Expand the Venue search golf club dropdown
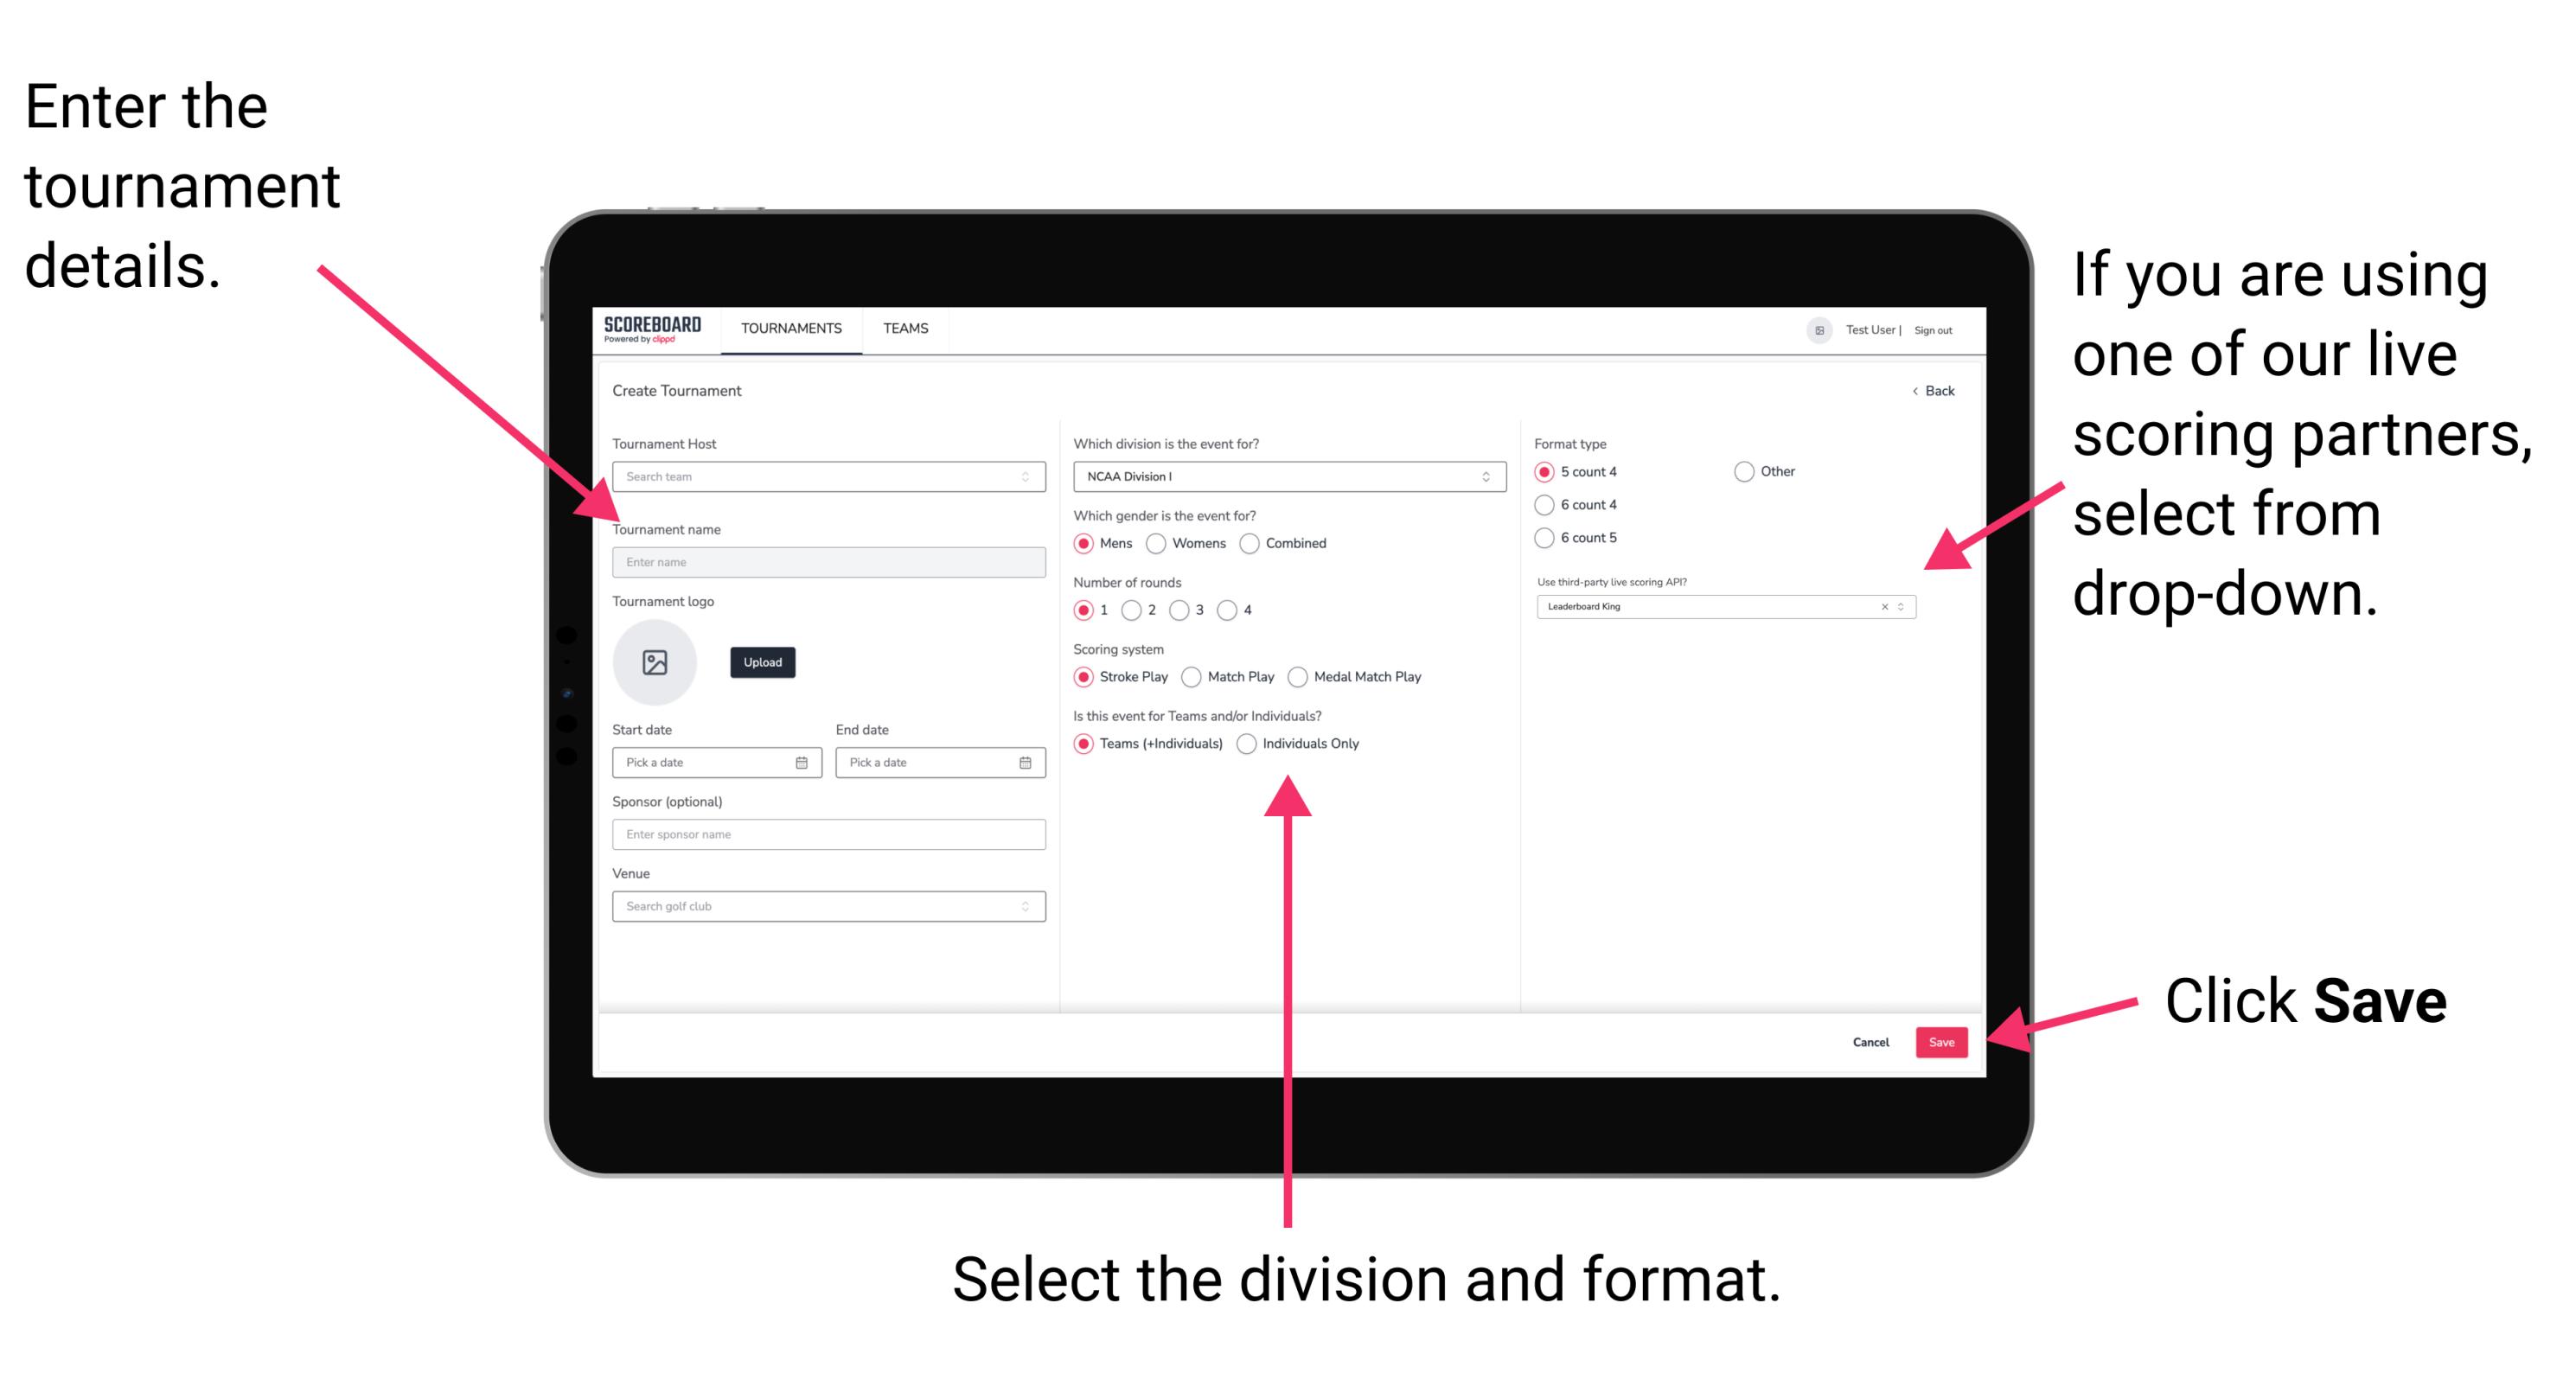 (x=1026, y=906)
